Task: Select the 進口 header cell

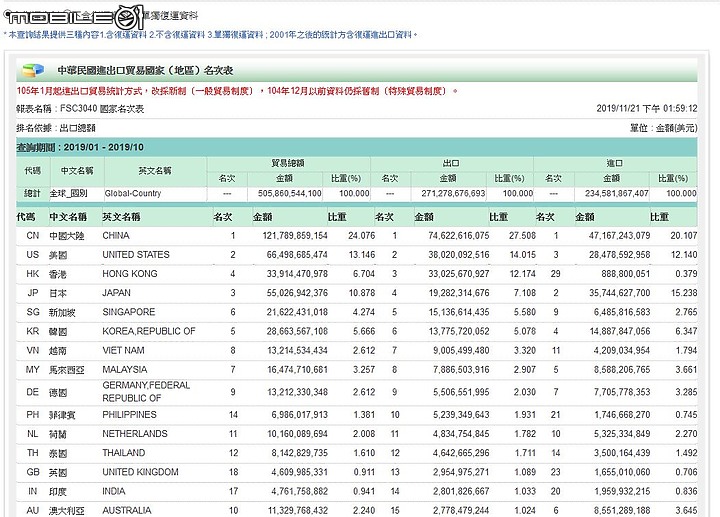Action: click(x=614, y=161)
